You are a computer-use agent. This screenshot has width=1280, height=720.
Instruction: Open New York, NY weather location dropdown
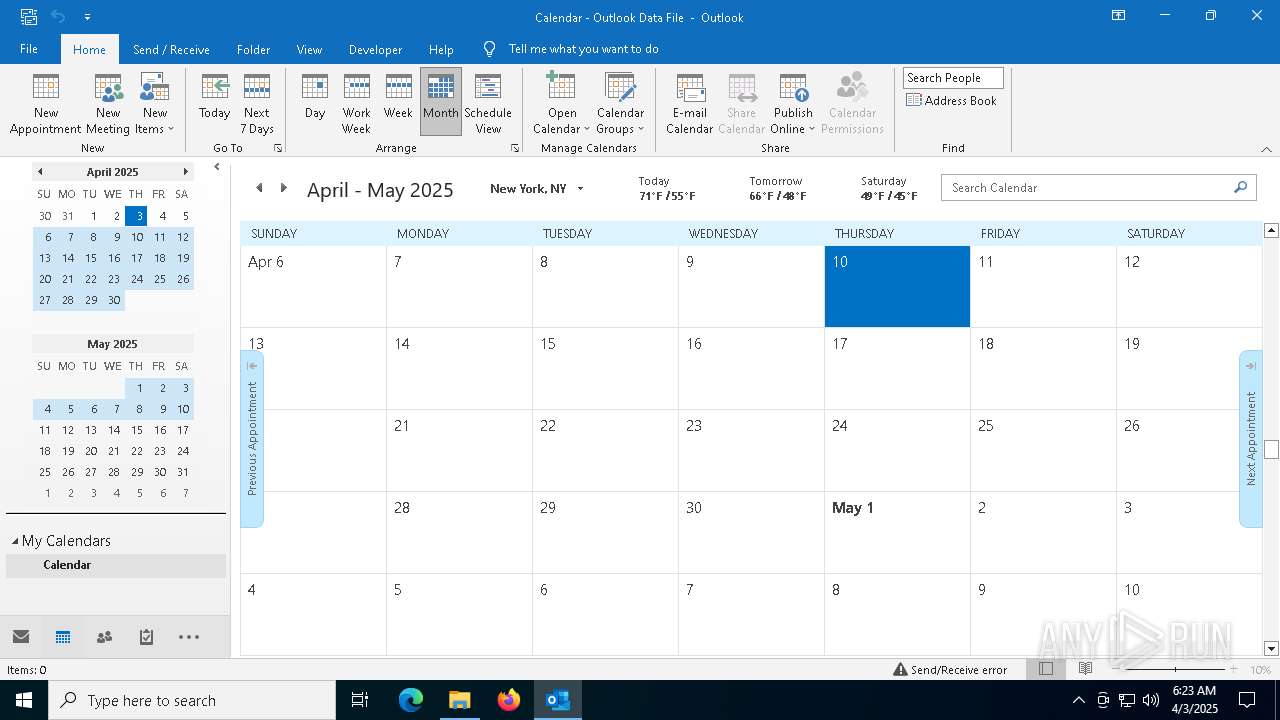580,189
